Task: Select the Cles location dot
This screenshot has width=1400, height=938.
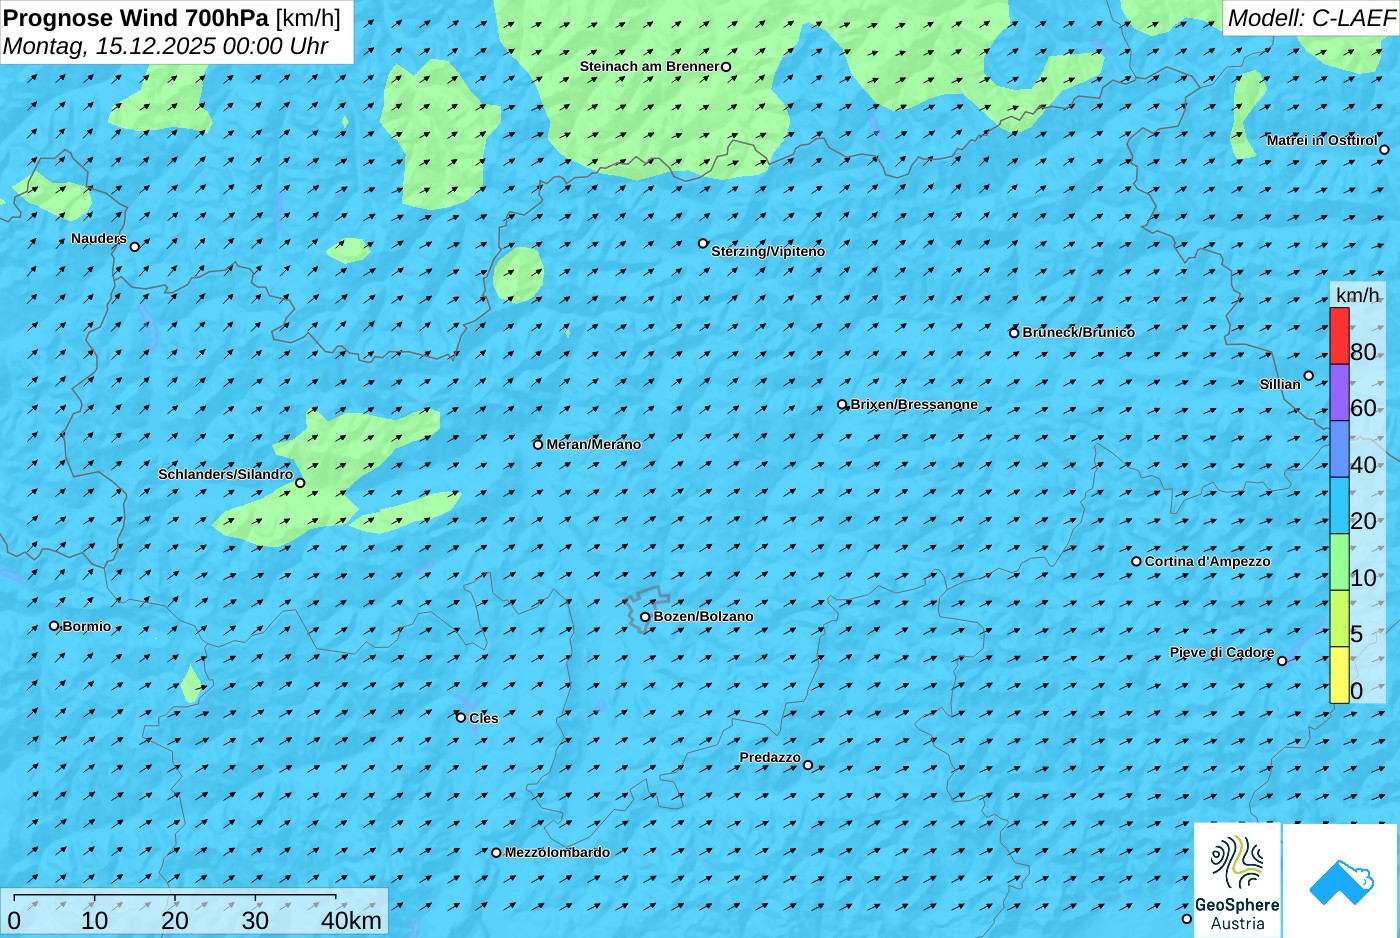Action: click(461, 717)
